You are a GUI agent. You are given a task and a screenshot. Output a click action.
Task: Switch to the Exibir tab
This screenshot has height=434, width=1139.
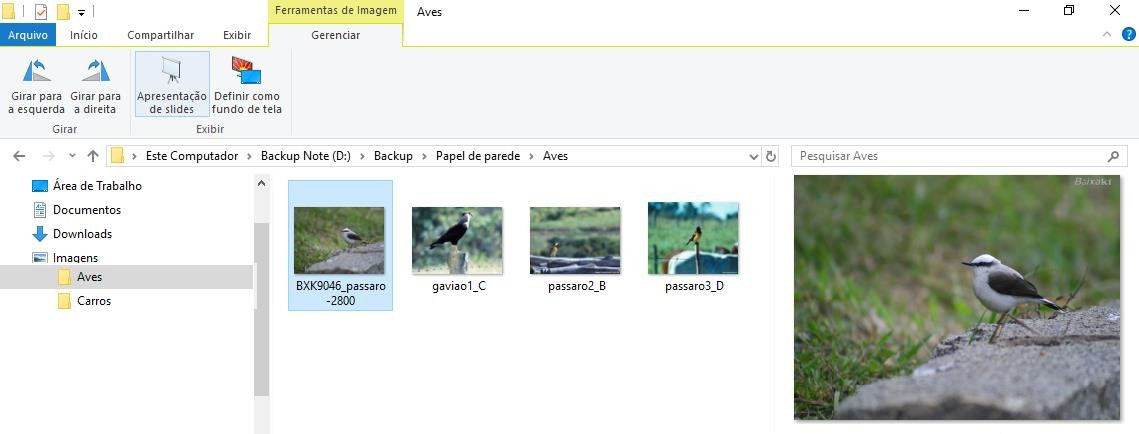pos(237,35)
